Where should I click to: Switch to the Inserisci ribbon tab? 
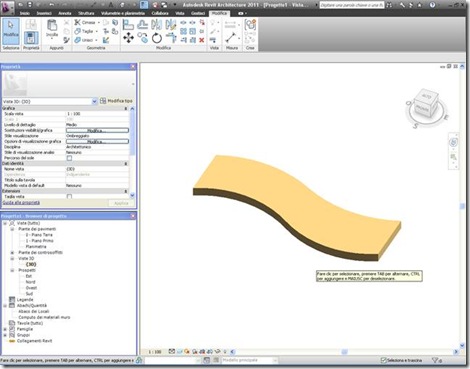click(44, 13)
